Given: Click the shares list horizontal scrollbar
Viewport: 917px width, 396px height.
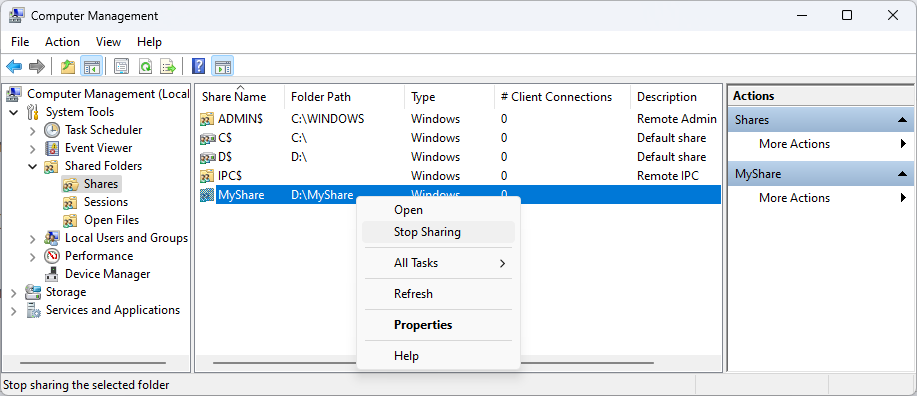Looking at the screenshot, I should click(x=433, y=363).
